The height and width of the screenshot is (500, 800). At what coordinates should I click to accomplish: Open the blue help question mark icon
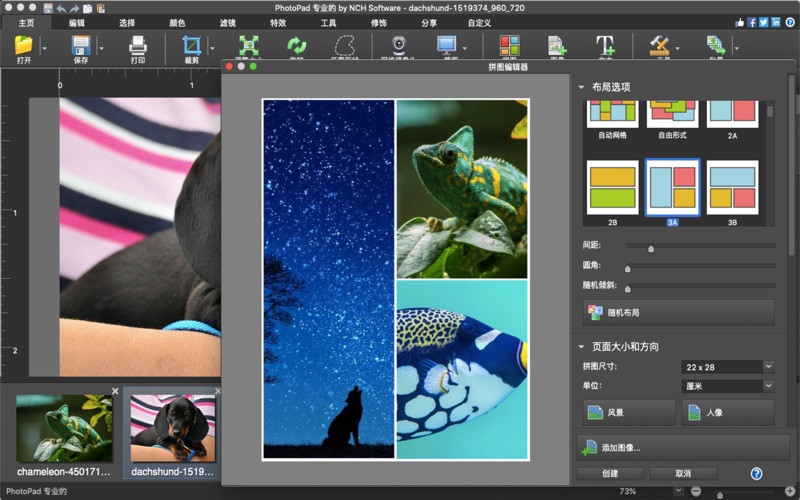(x=756, y=473)
